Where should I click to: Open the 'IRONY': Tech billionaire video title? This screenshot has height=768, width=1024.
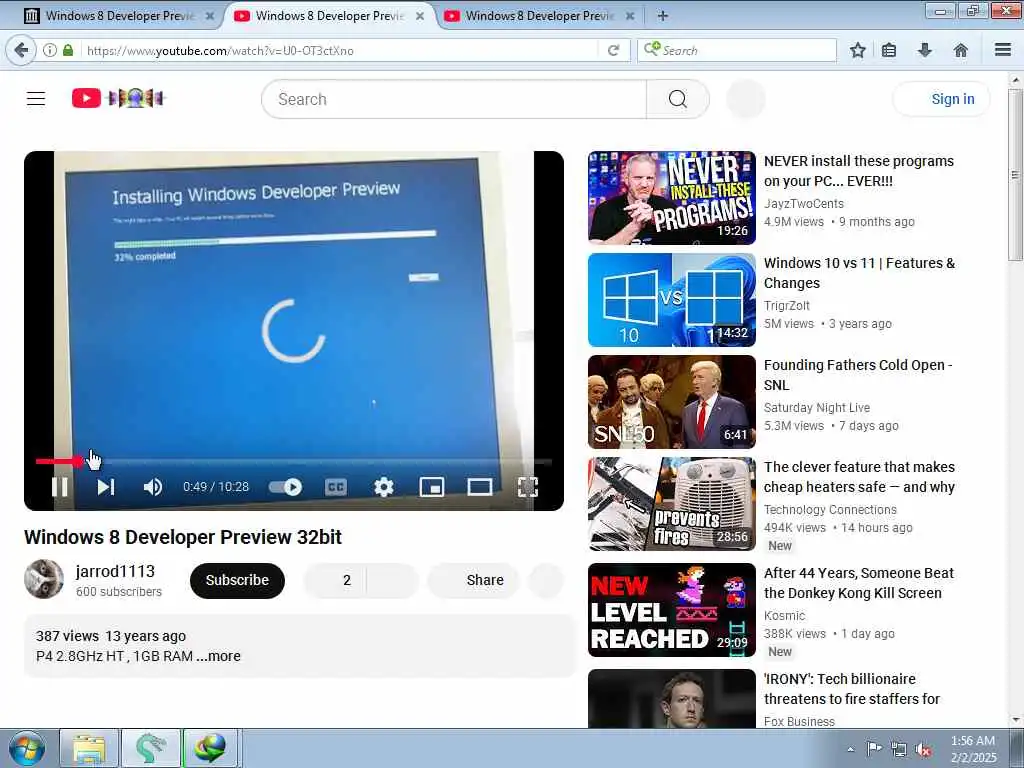coord(852,689)
